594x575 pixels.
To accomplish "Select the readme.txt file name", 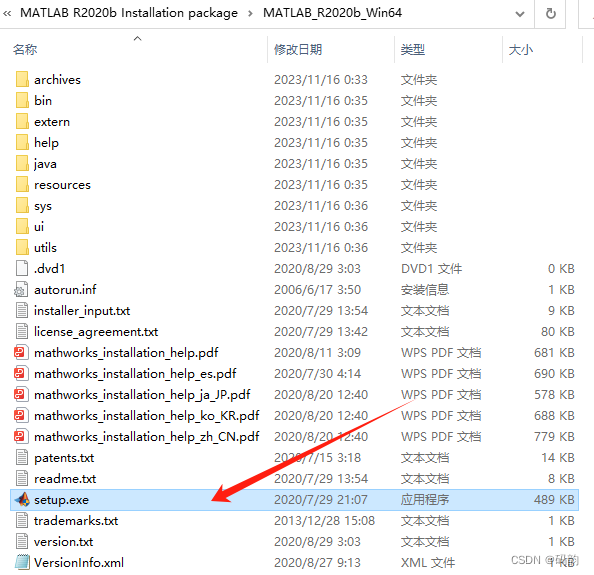I will 65,479.
